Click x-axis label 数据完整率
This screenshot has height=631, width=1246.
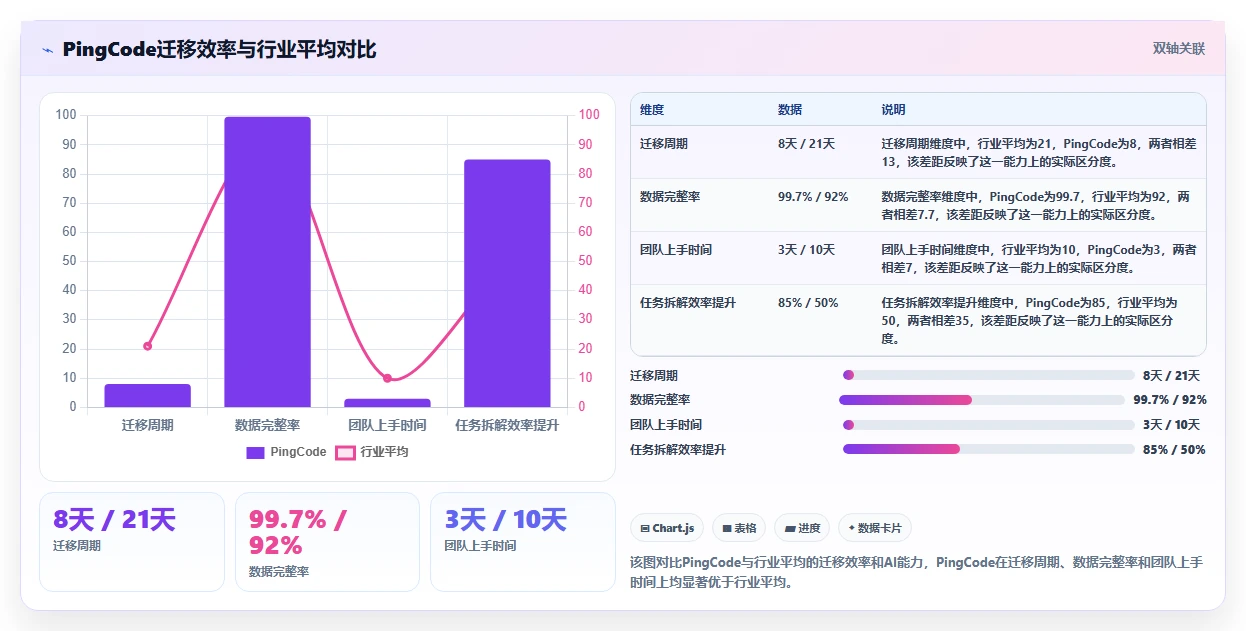coord(267,425)
